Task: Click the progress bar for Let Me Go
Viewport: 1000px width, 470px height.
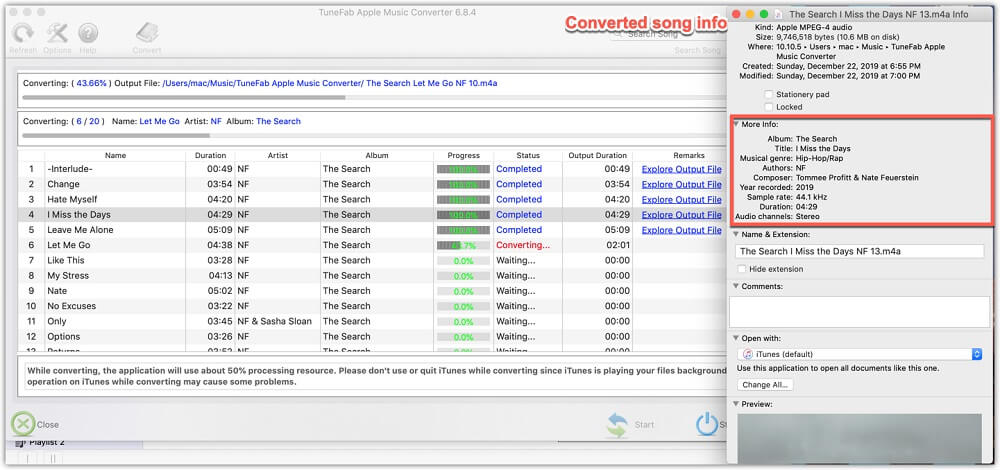Action: click(x=462, y=245)
